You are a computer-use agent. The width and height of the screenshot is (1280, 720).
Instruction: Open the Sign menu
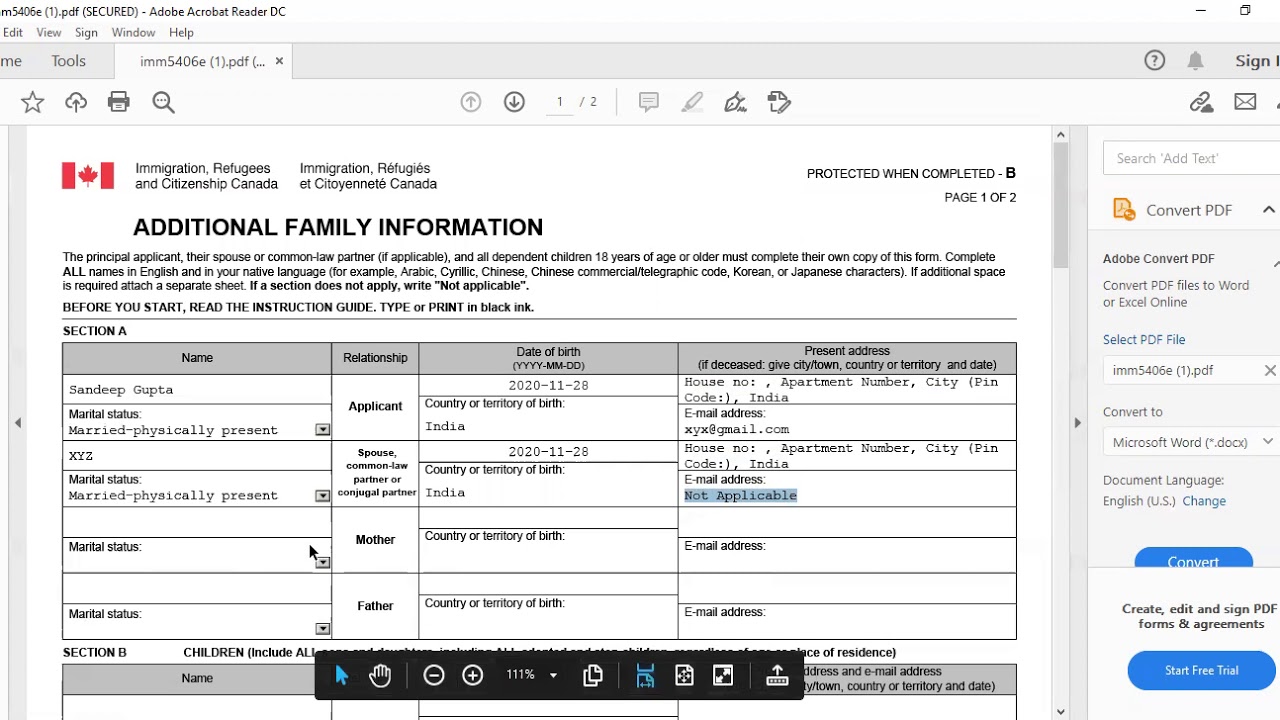tap(86, 33)
